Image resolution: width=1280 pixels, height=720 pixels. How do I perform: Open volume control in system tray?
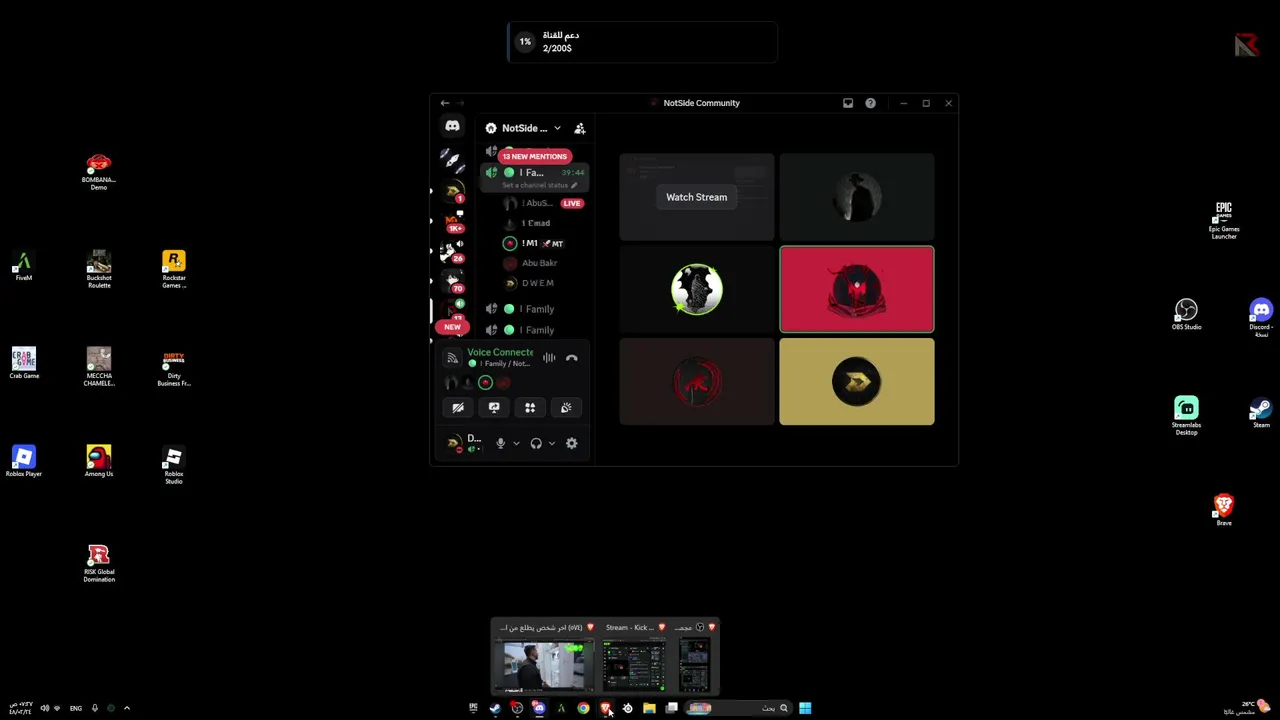tap(44, 708)
